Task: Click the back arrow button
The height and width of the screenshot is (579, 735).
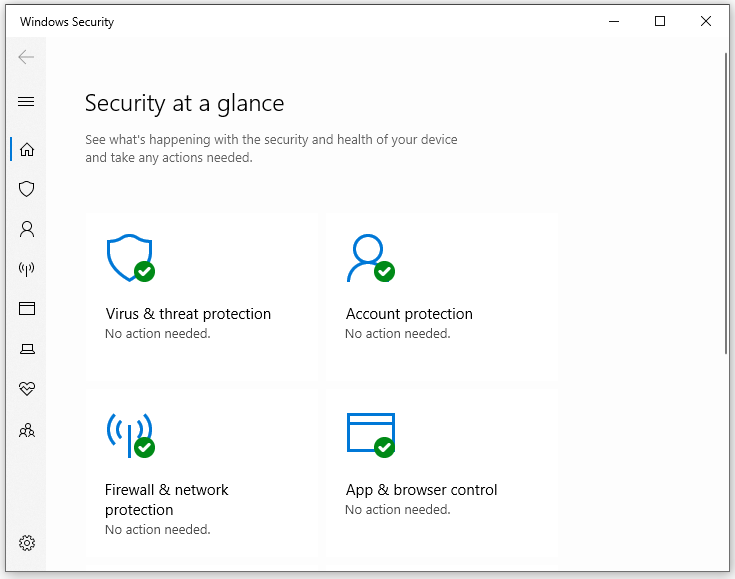Action: (27, 57)
